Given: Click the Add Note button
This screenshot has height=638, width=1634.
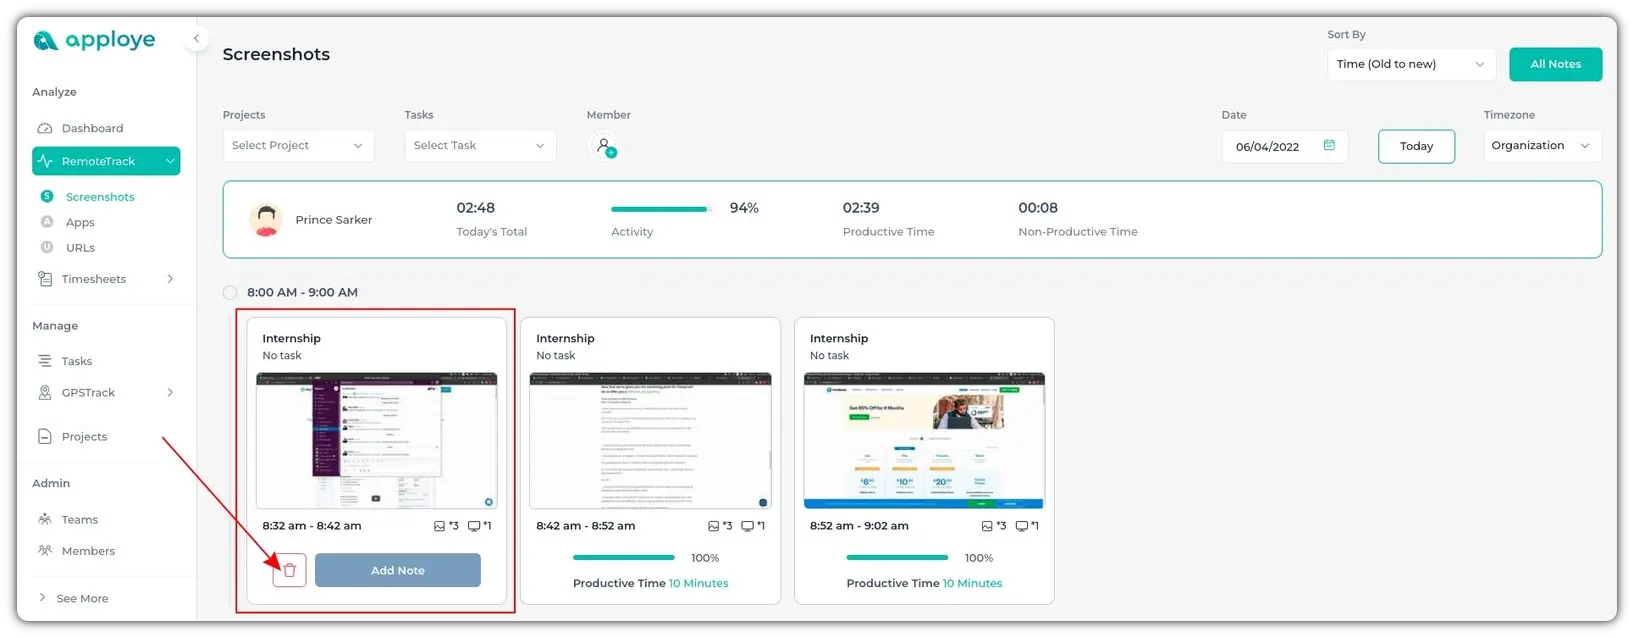Looking at the screenshot, I should [397, 570].
